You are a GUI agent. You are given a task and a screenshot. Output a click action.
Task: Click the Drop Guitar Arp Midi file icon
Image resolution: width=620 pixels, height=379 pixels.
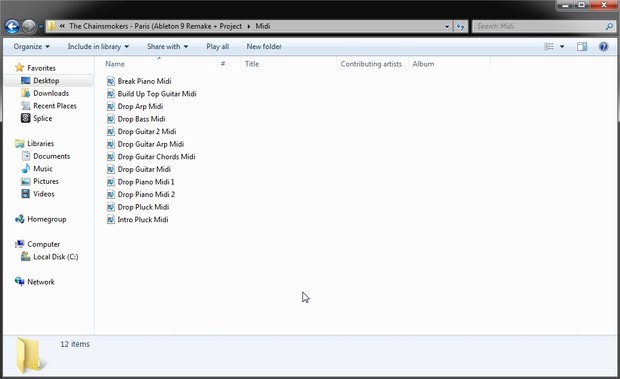pos(111,144)
